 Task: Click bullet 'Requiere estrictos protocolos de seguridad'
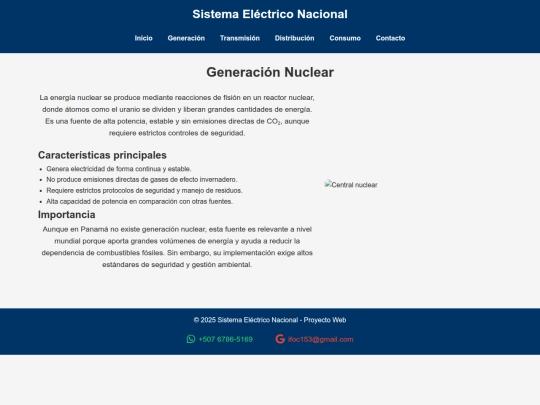tap(144, 190)
